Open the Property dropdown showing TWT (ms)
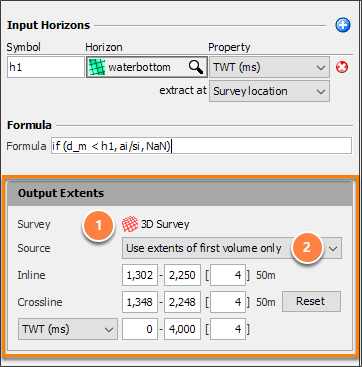362x367 pixels. 269,67
